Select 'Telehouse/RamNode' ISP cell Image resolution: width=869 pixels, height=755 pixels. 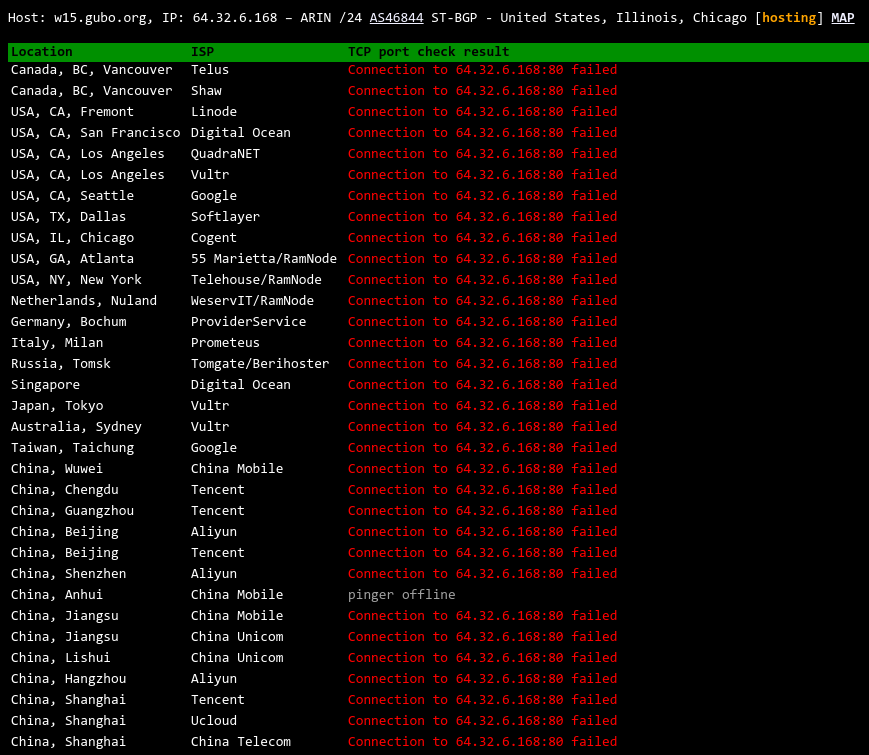256,280
